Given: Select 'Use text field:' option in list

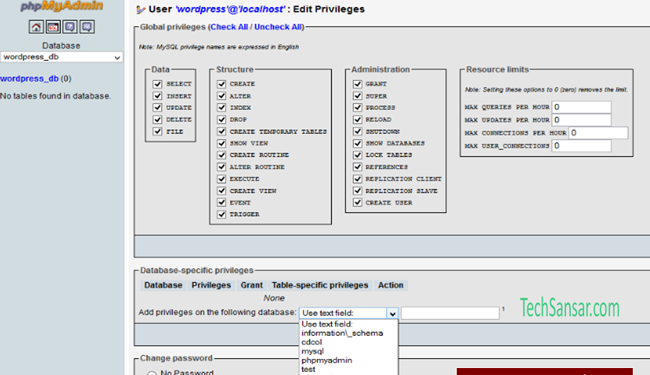Looking at the screenshot, I should (348, 324).
